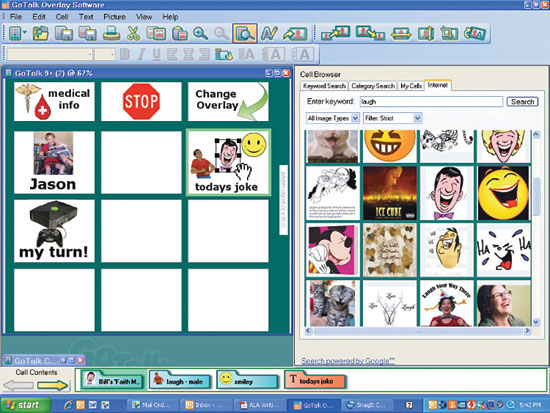Open the overlay template dropdown arrow
550x413 pixels.
pyautogui.click(x=25, y=33)
